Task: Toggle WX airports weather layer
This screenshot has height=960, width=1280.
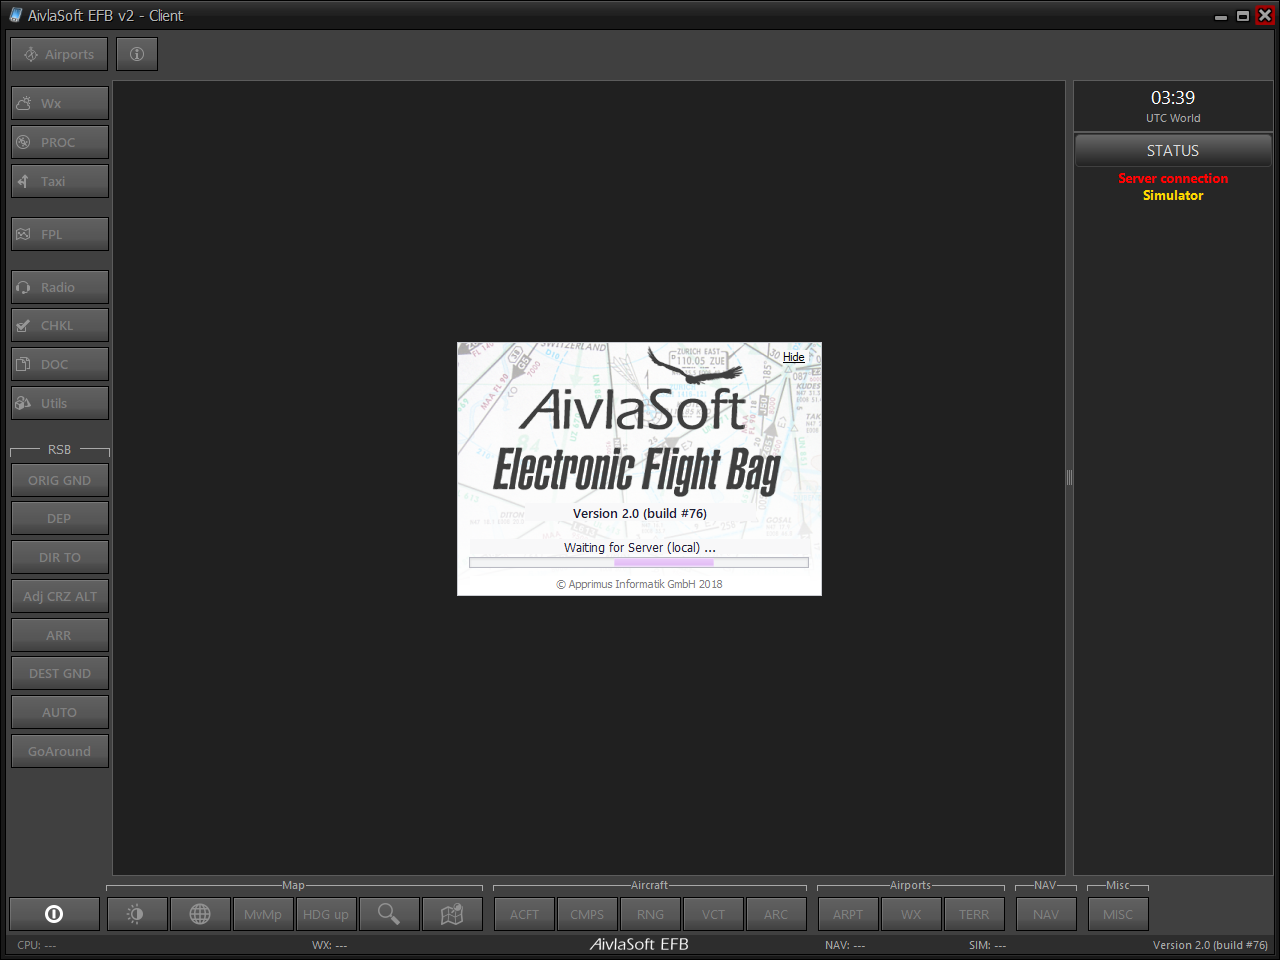Action: [x=911, y=914]
